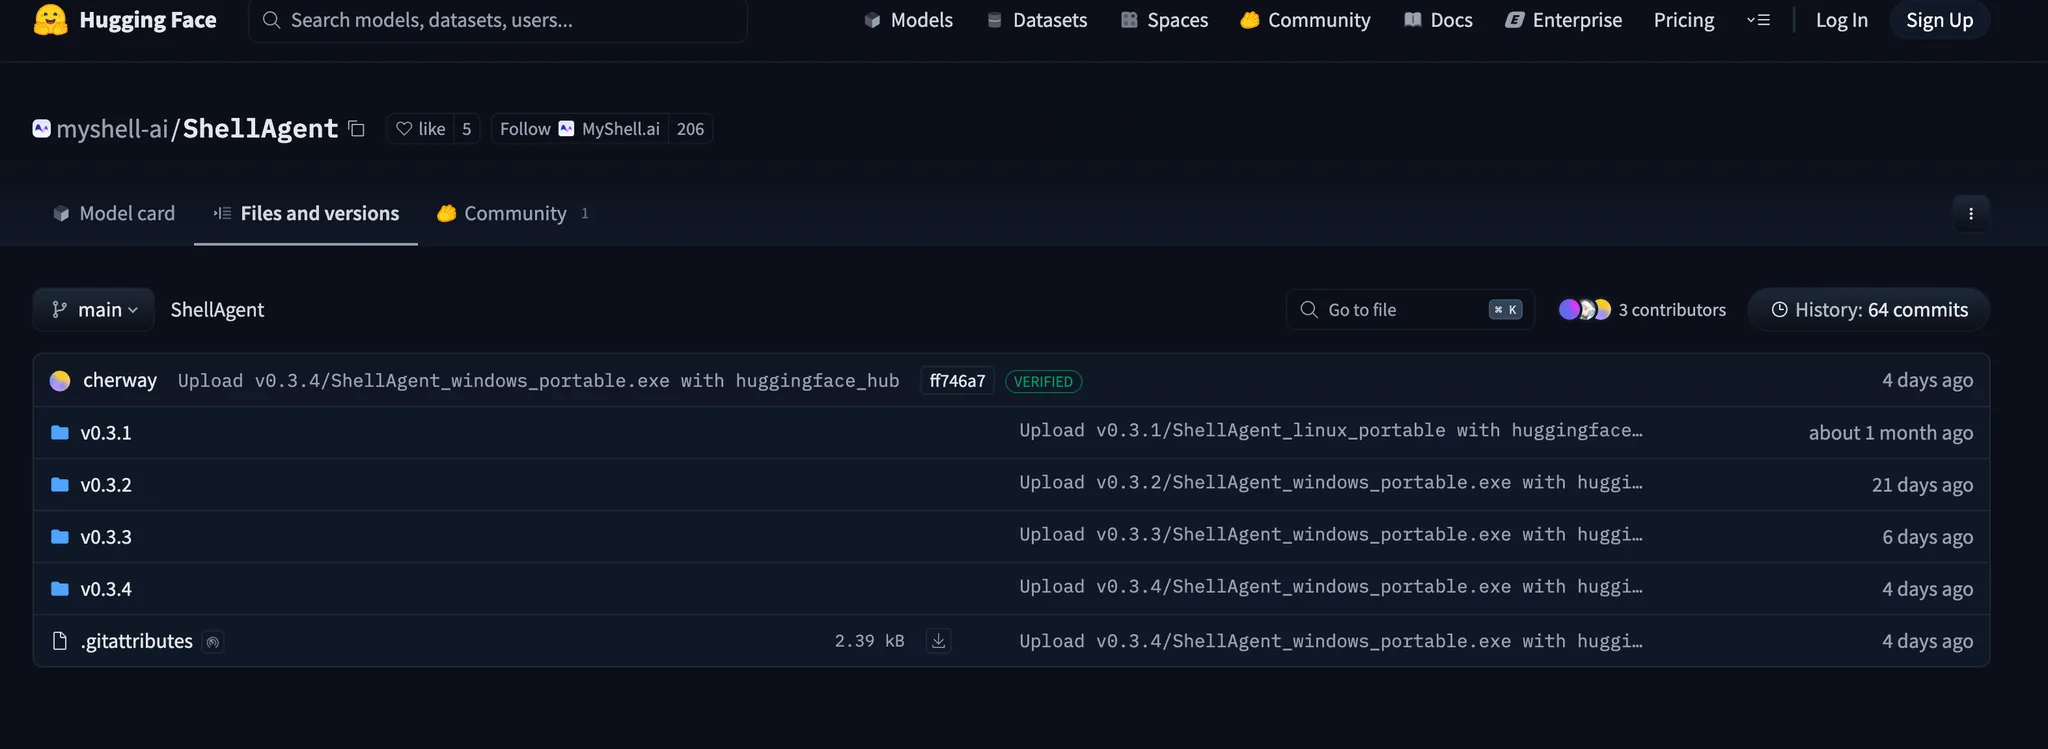Screen dimensions: 2048x749
Task: View History of 64 commits
Action: click(x=1869, y=310)
